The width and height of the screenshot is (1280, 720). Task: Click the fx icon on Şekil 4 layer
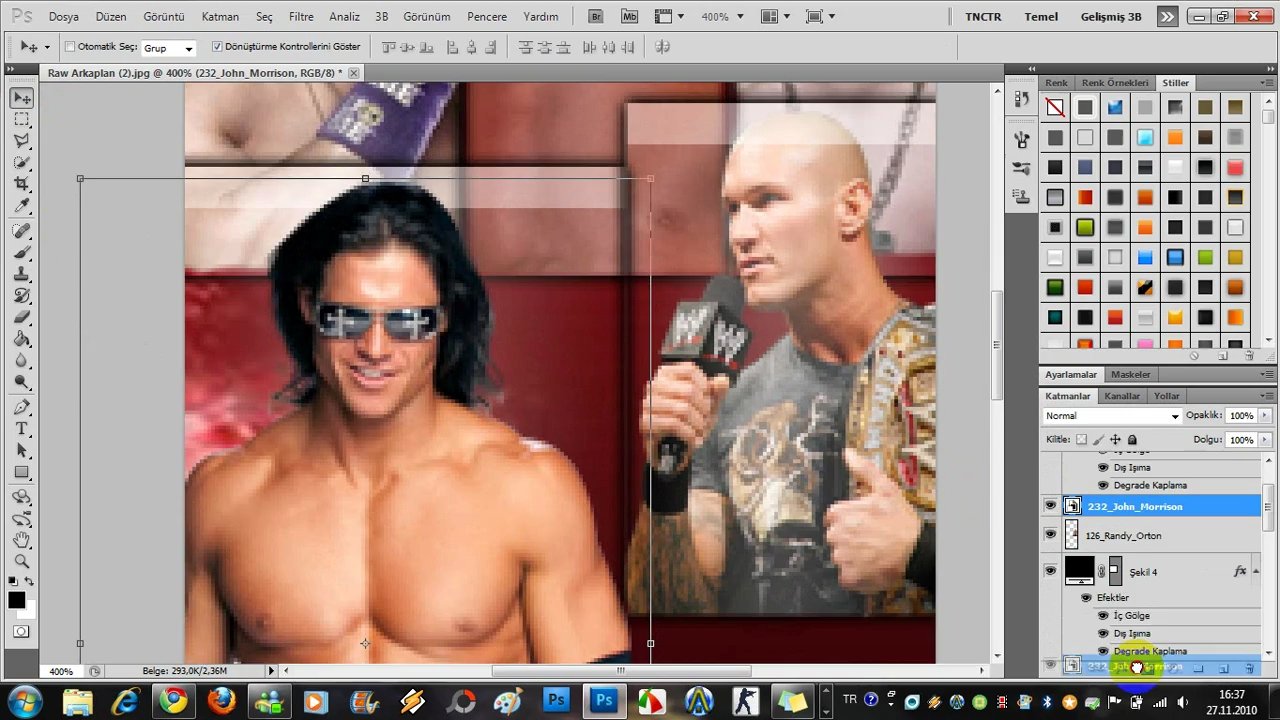tap(1240, 572)
